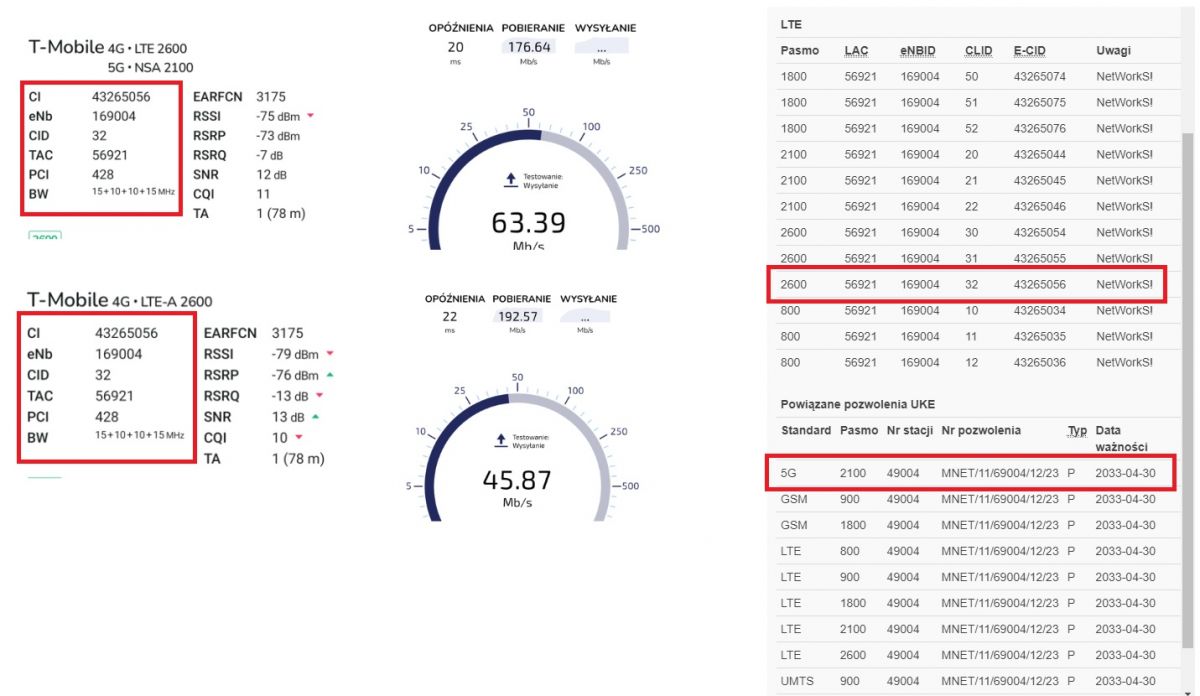Click the upload arrow icon above 45.87 Mb/s
This screenshot has width=1200, height=696.
[x=502, y=441]
